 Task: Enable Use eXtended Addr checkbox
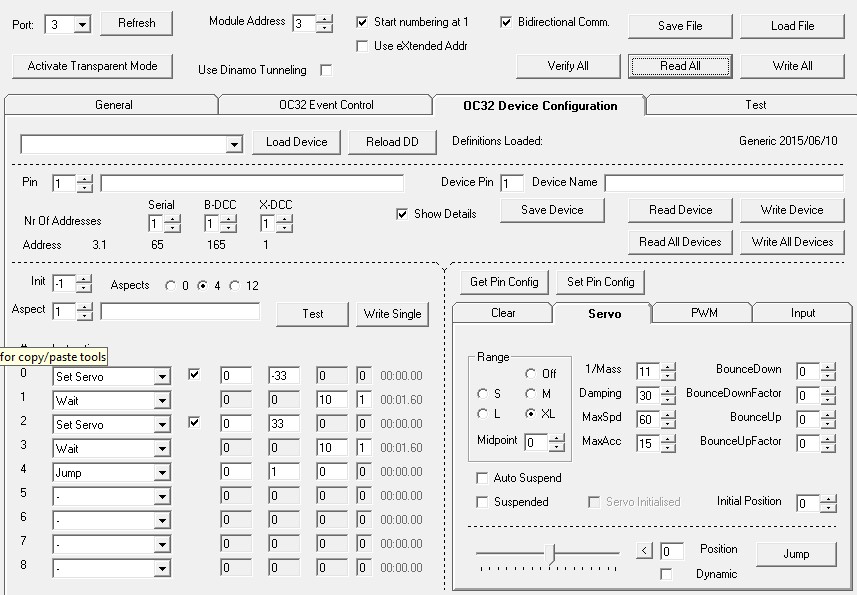coord(362,46)
